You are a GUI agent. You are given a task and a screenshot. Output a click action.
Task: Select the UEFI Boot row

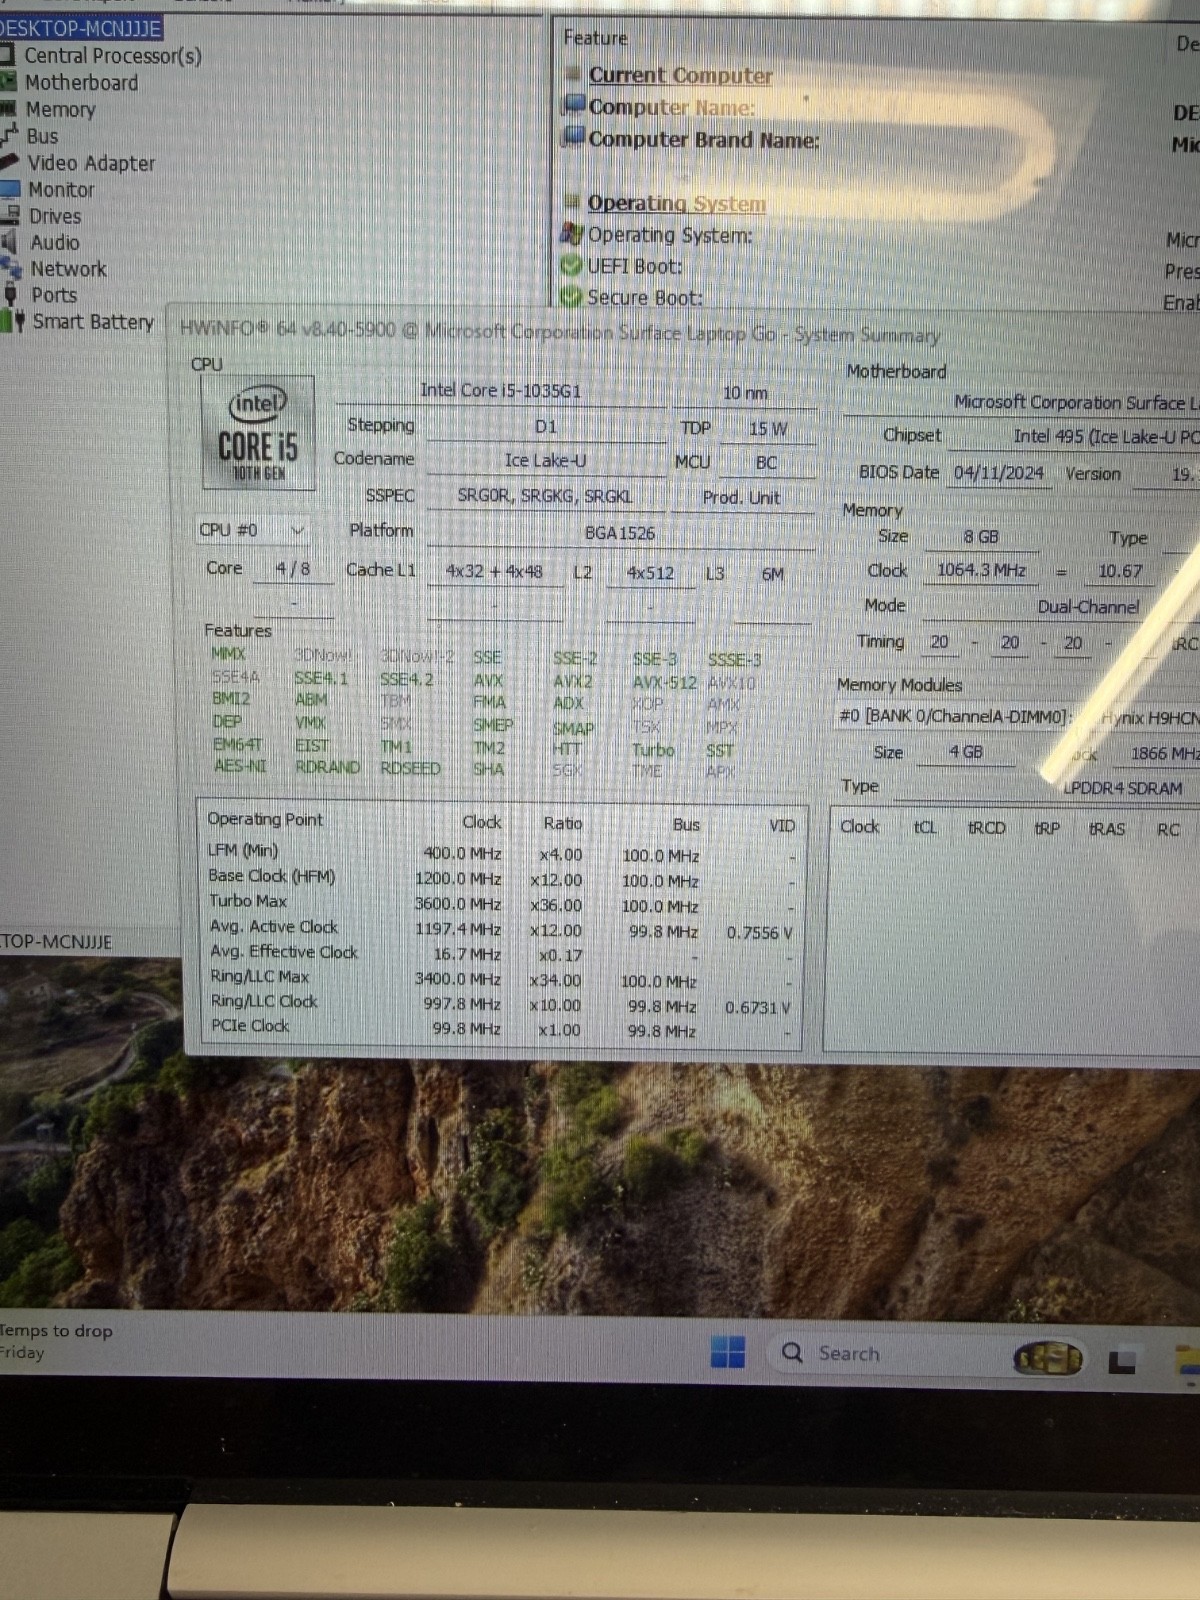(x=634, y=267)
